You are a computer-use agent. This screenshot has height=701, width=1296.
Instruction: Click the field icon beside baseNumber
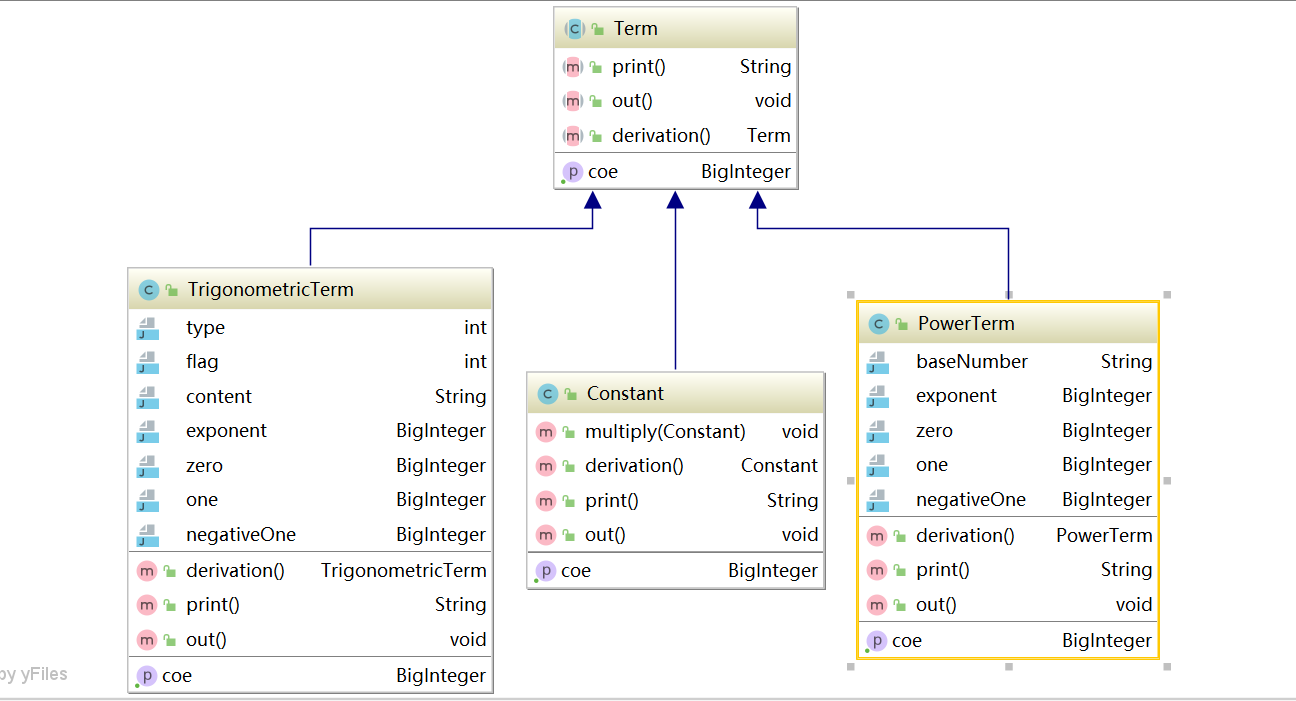click(877, 362)
